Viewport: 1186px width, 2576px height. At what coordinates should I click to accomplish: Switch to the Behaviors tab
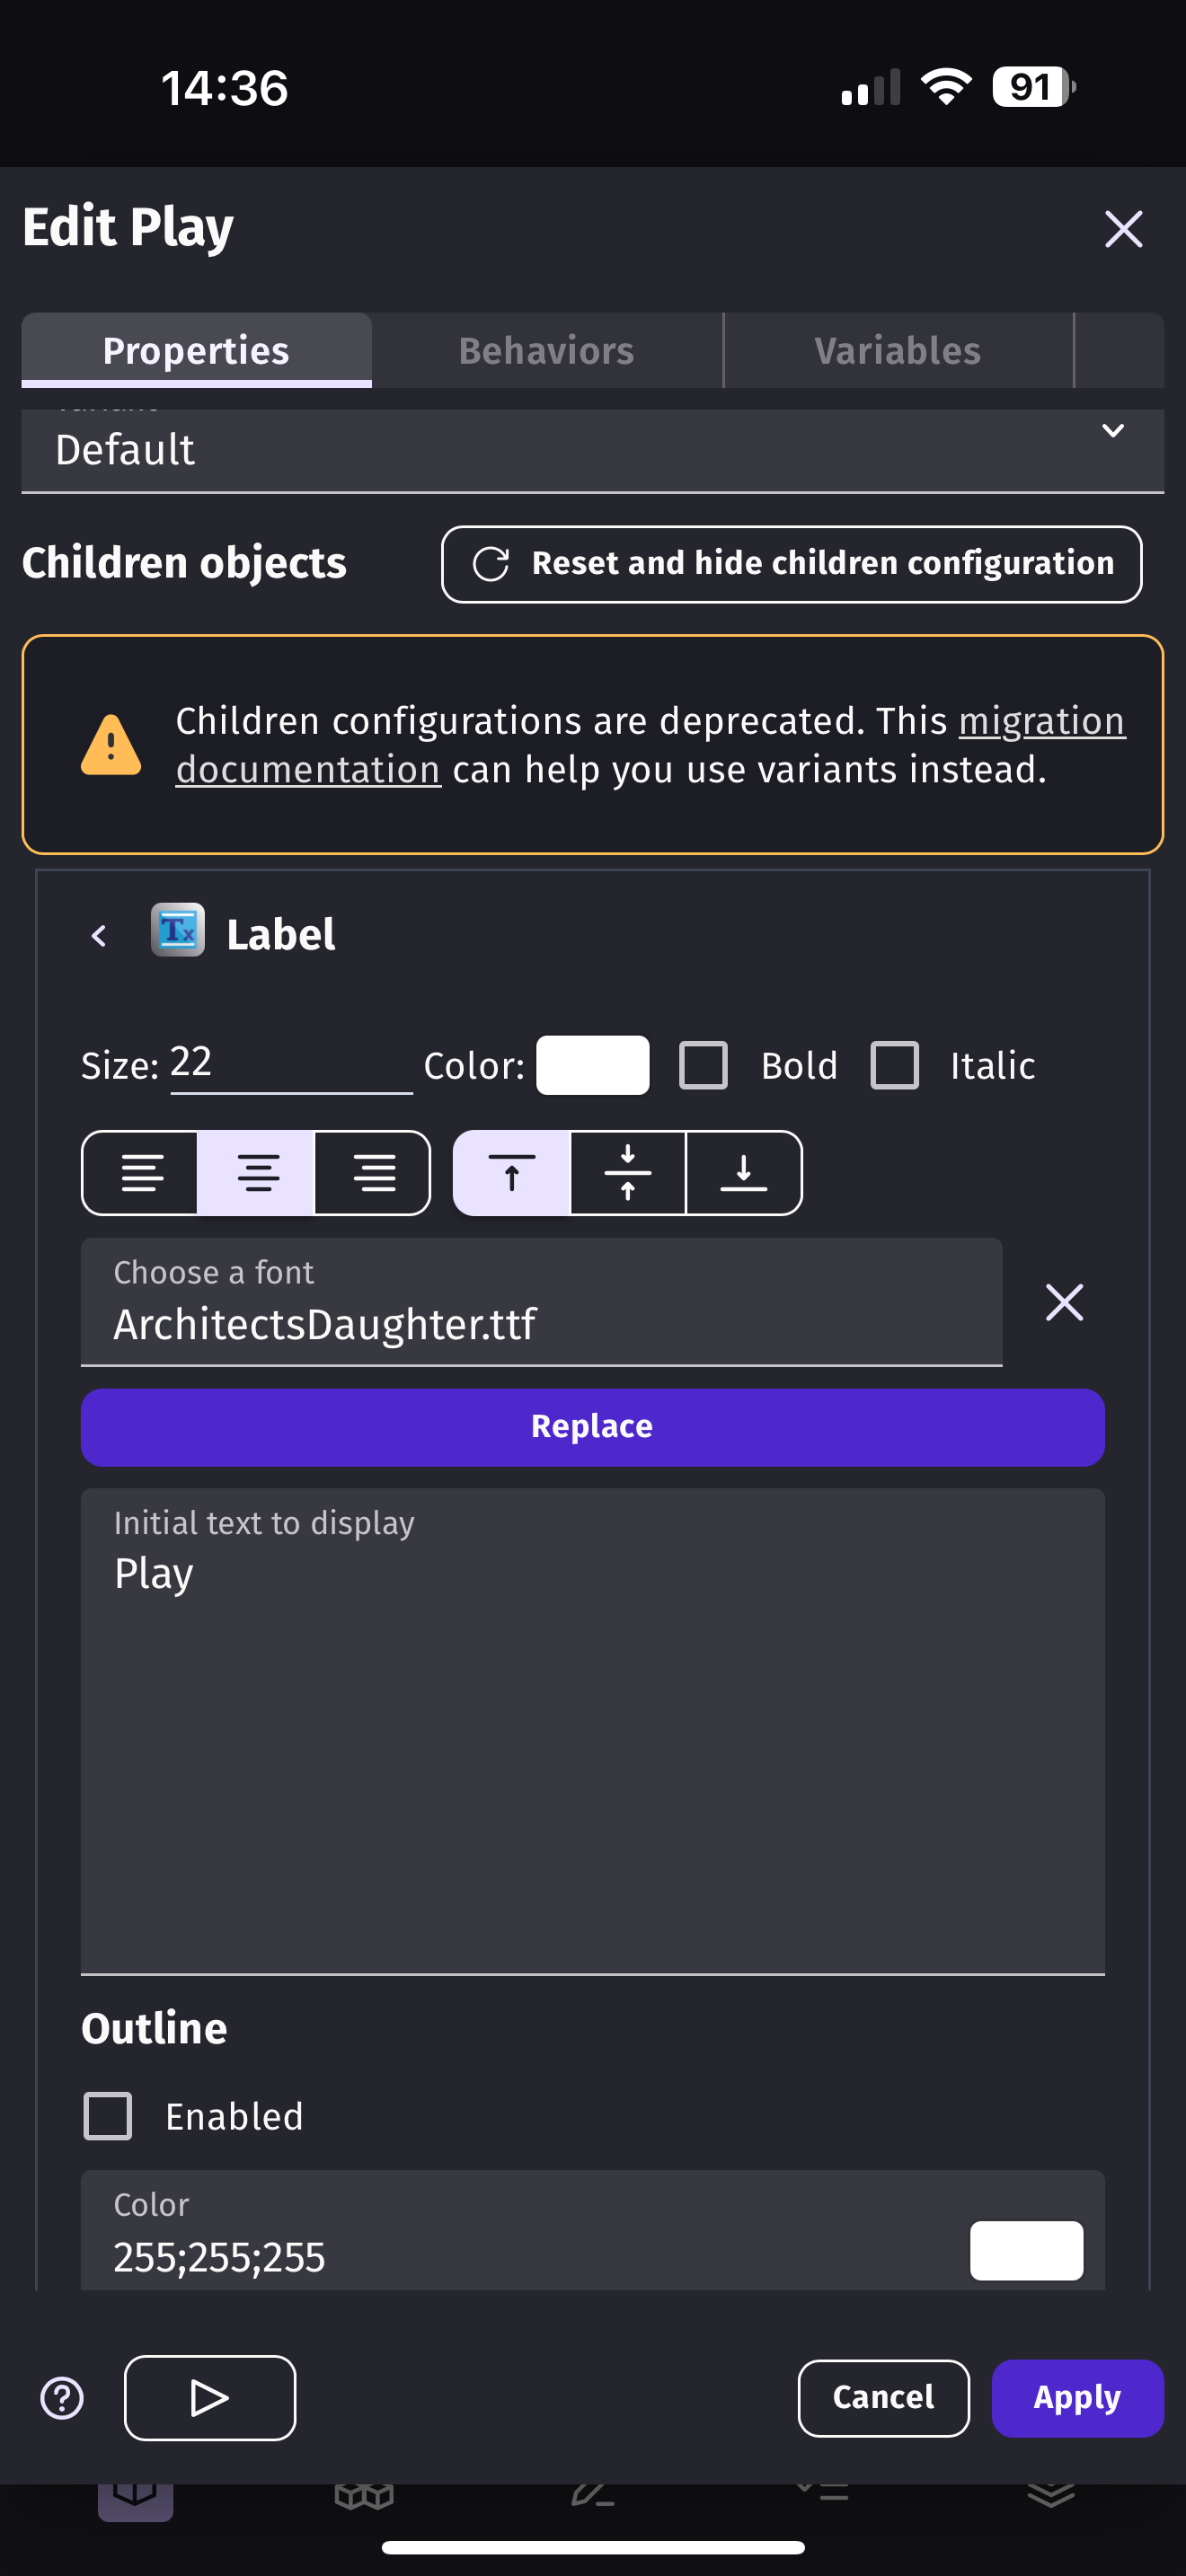point(547,351)
